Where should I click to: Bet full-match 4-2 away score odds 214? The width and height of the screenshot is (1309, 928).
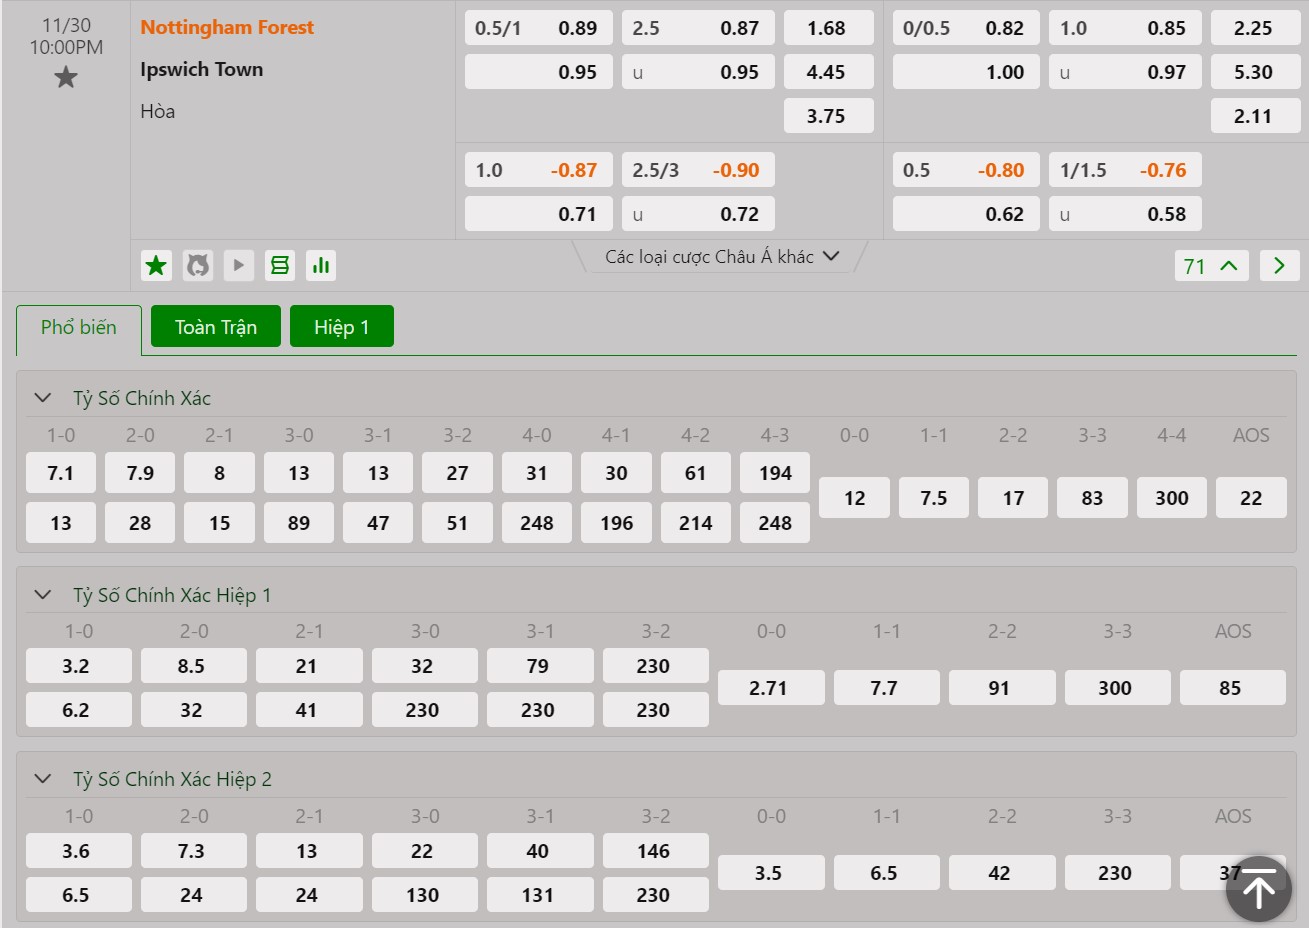tap(696, 523)
